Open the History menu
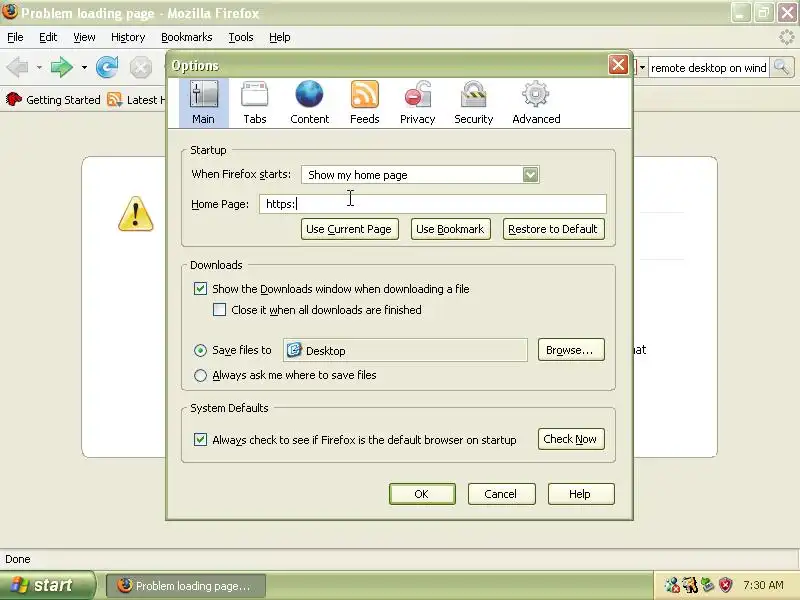800x600 pixels. pyautogui.click(x=128, y=37)
